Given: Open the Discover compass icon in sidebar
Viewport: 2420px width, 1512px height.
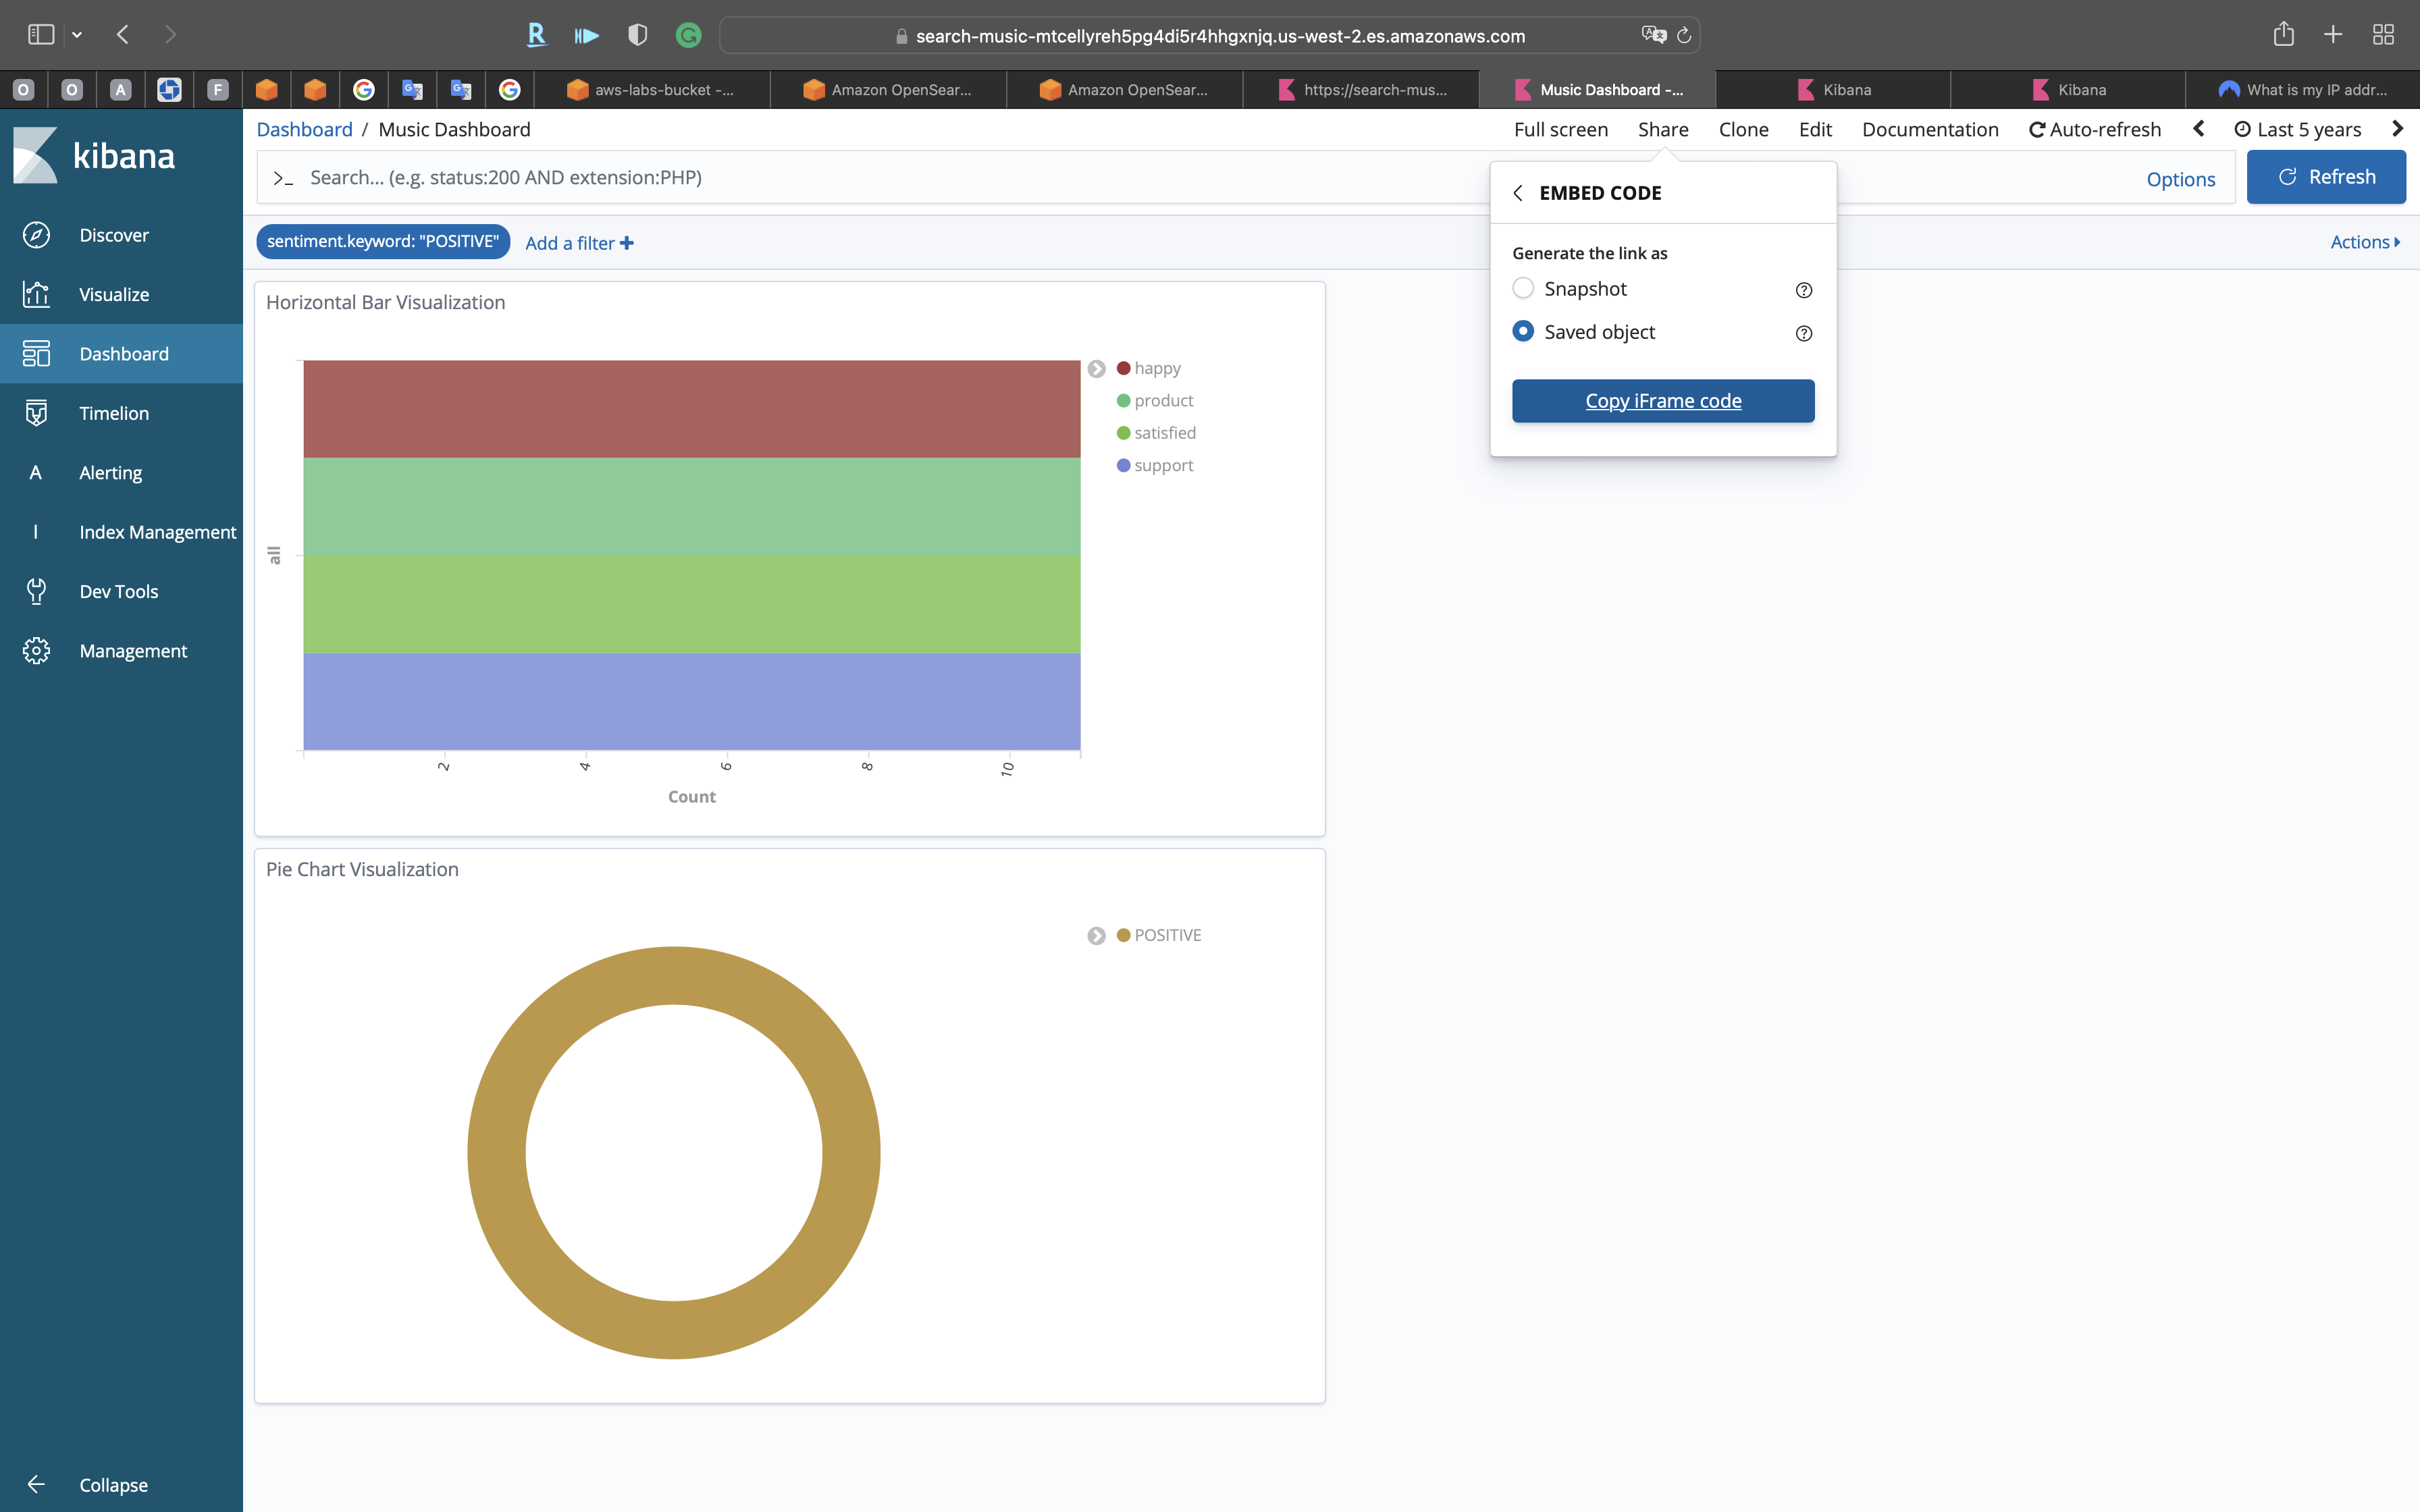Looking at the screenshot, I should (x=36, y=235).
